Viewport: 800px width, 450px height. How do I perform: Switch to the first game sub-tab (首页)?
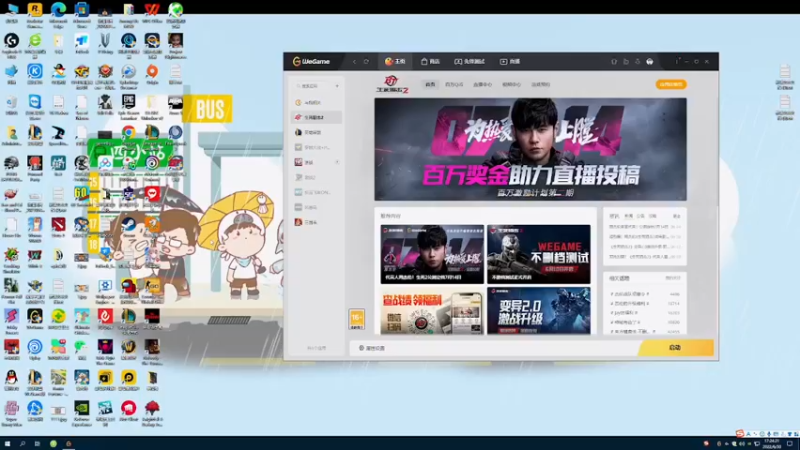pyautogui.click(x=430, y=85)
